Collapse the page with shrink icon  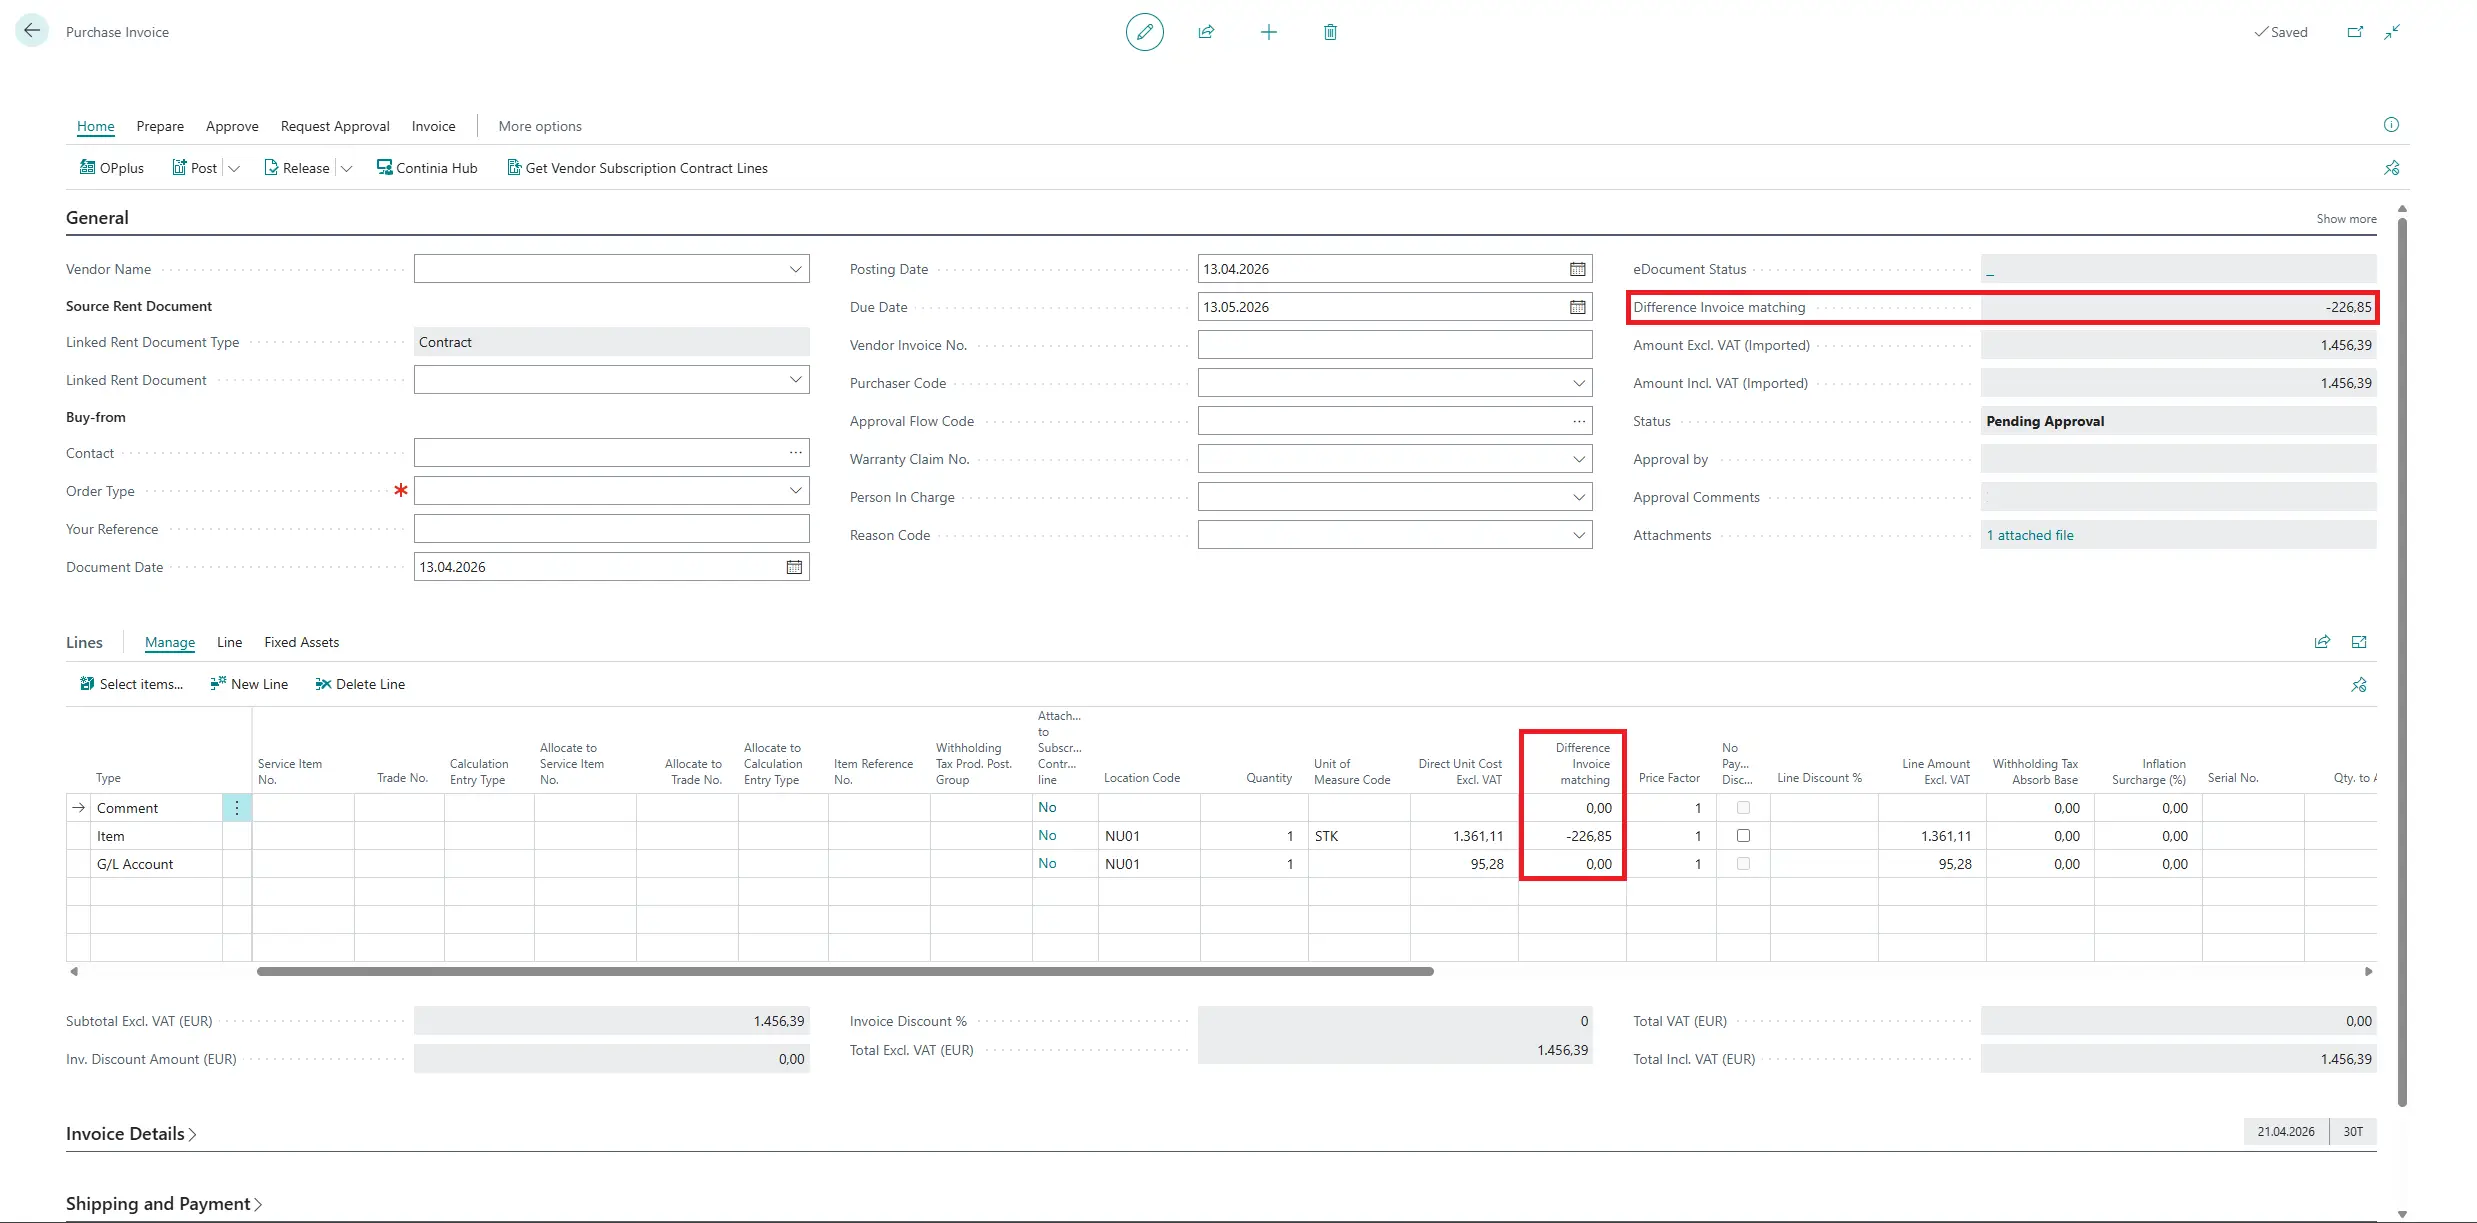click(x=2392, y=32)
